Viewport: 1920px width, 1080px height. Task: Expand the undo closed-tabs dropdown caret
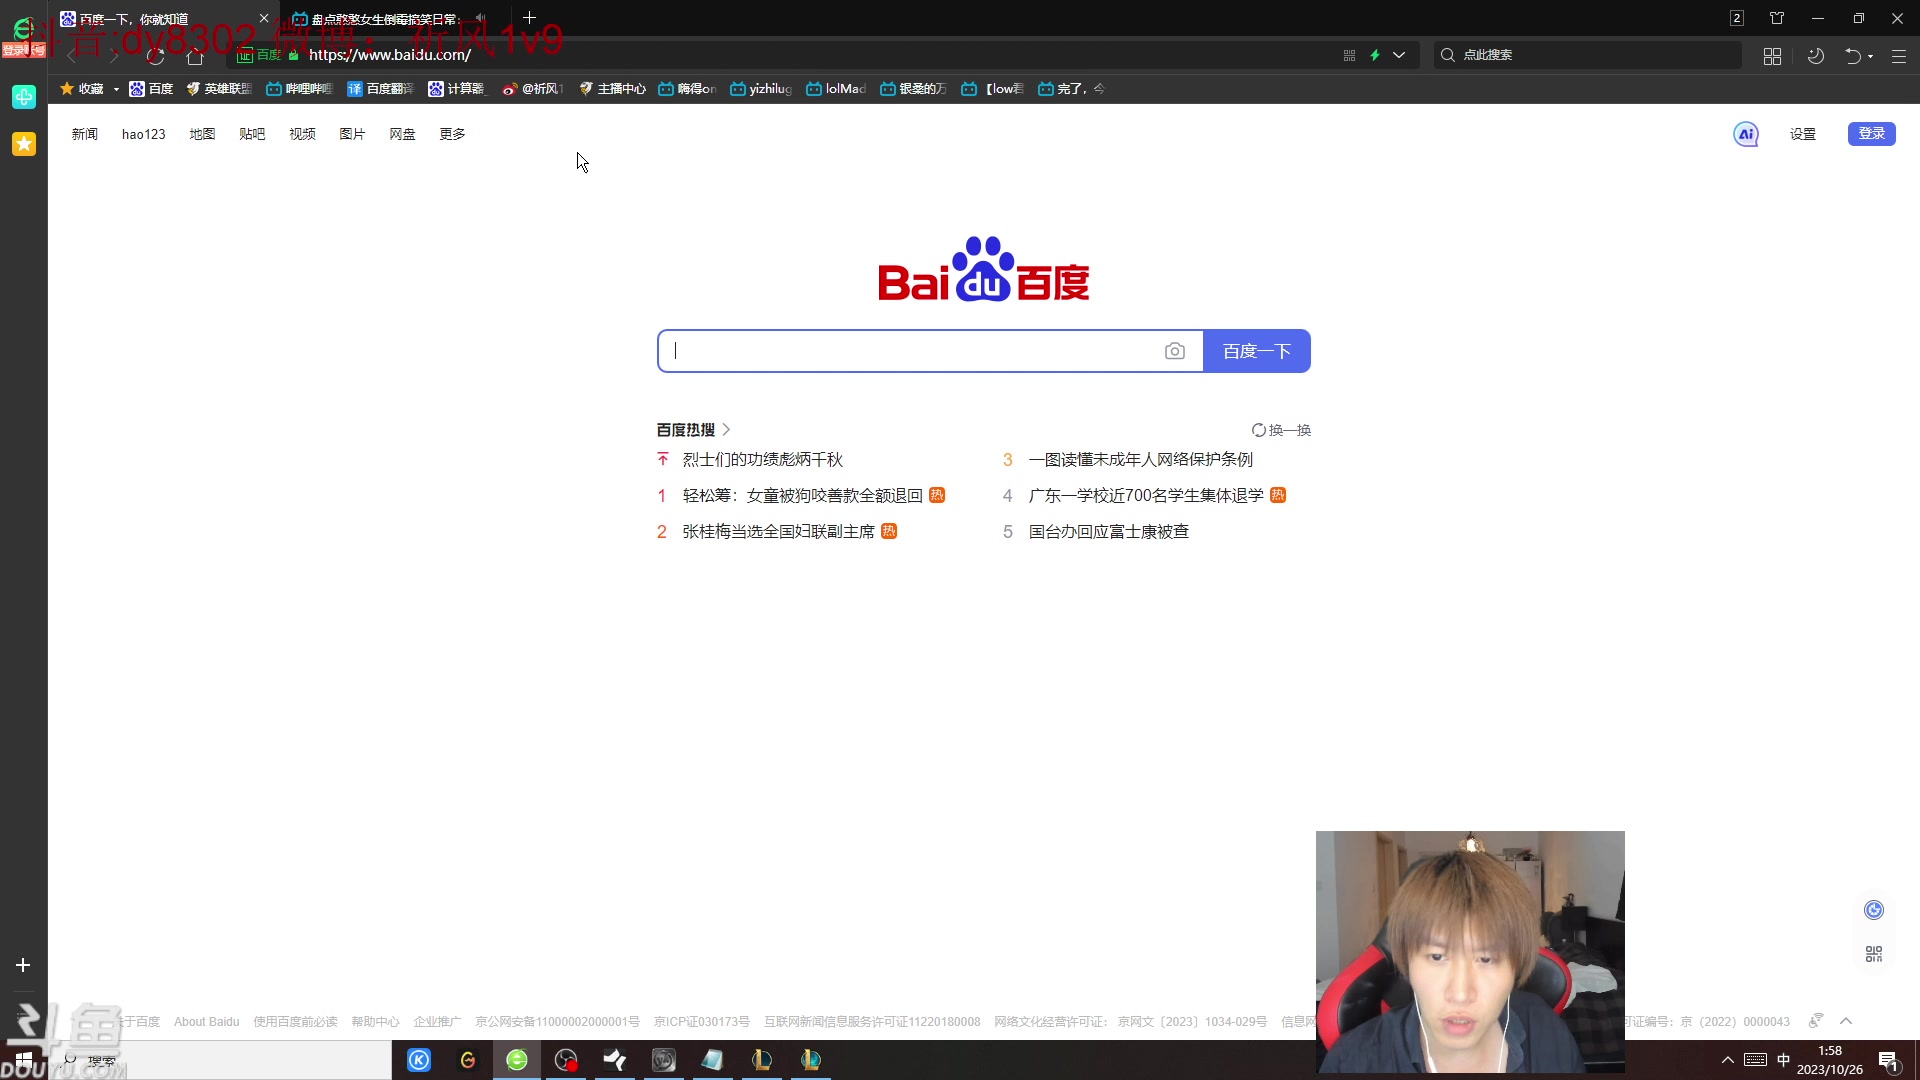tap(1871, 56)
